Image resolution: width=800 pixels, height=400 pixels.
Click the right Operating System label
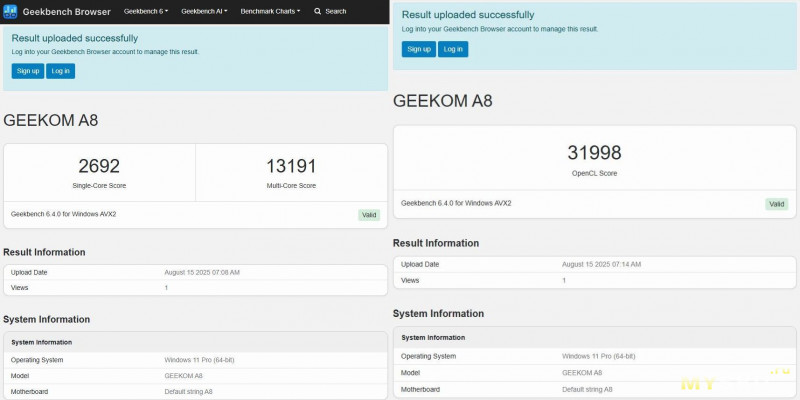point(429,356)
